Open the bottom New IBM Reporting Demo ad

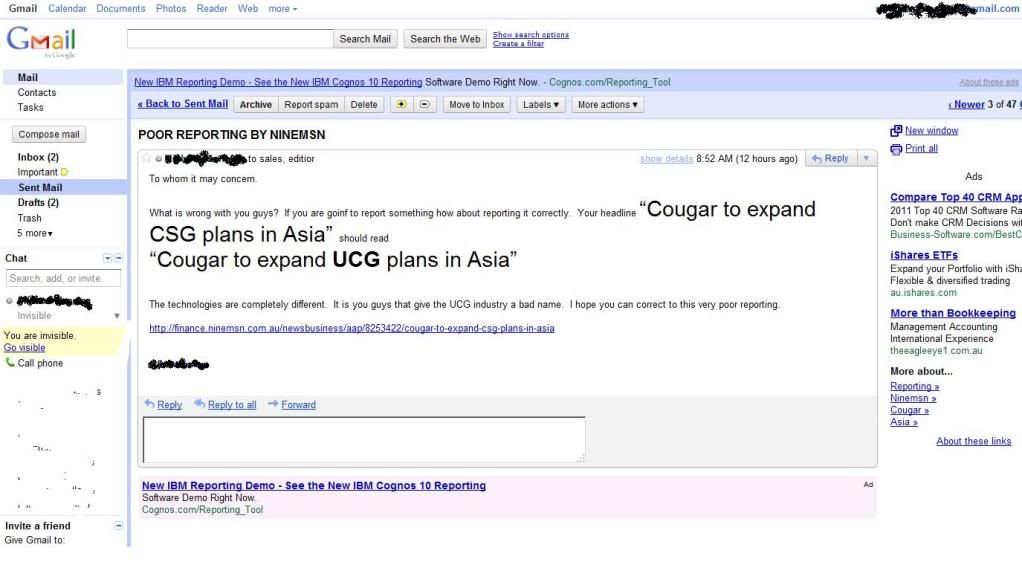[x=314, y=485]
